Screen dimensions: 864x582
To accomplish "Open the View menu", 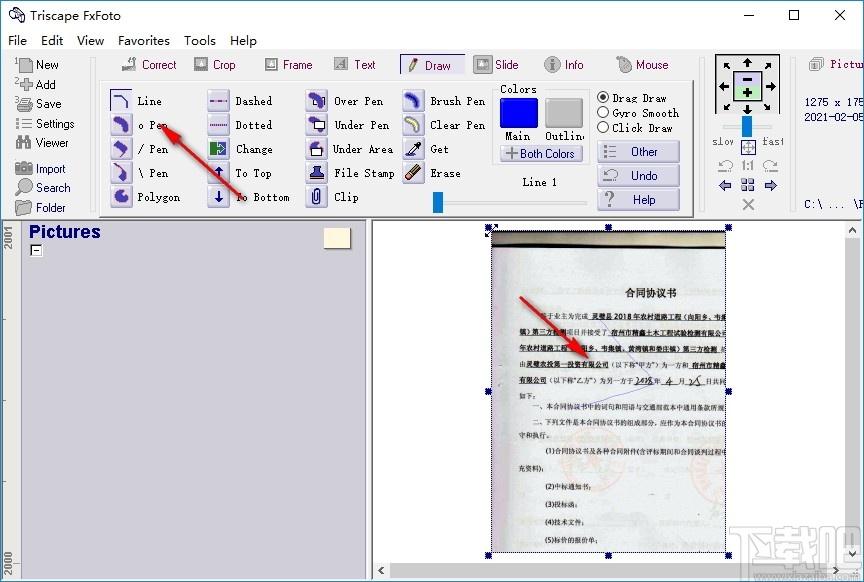I will (90, 41).
